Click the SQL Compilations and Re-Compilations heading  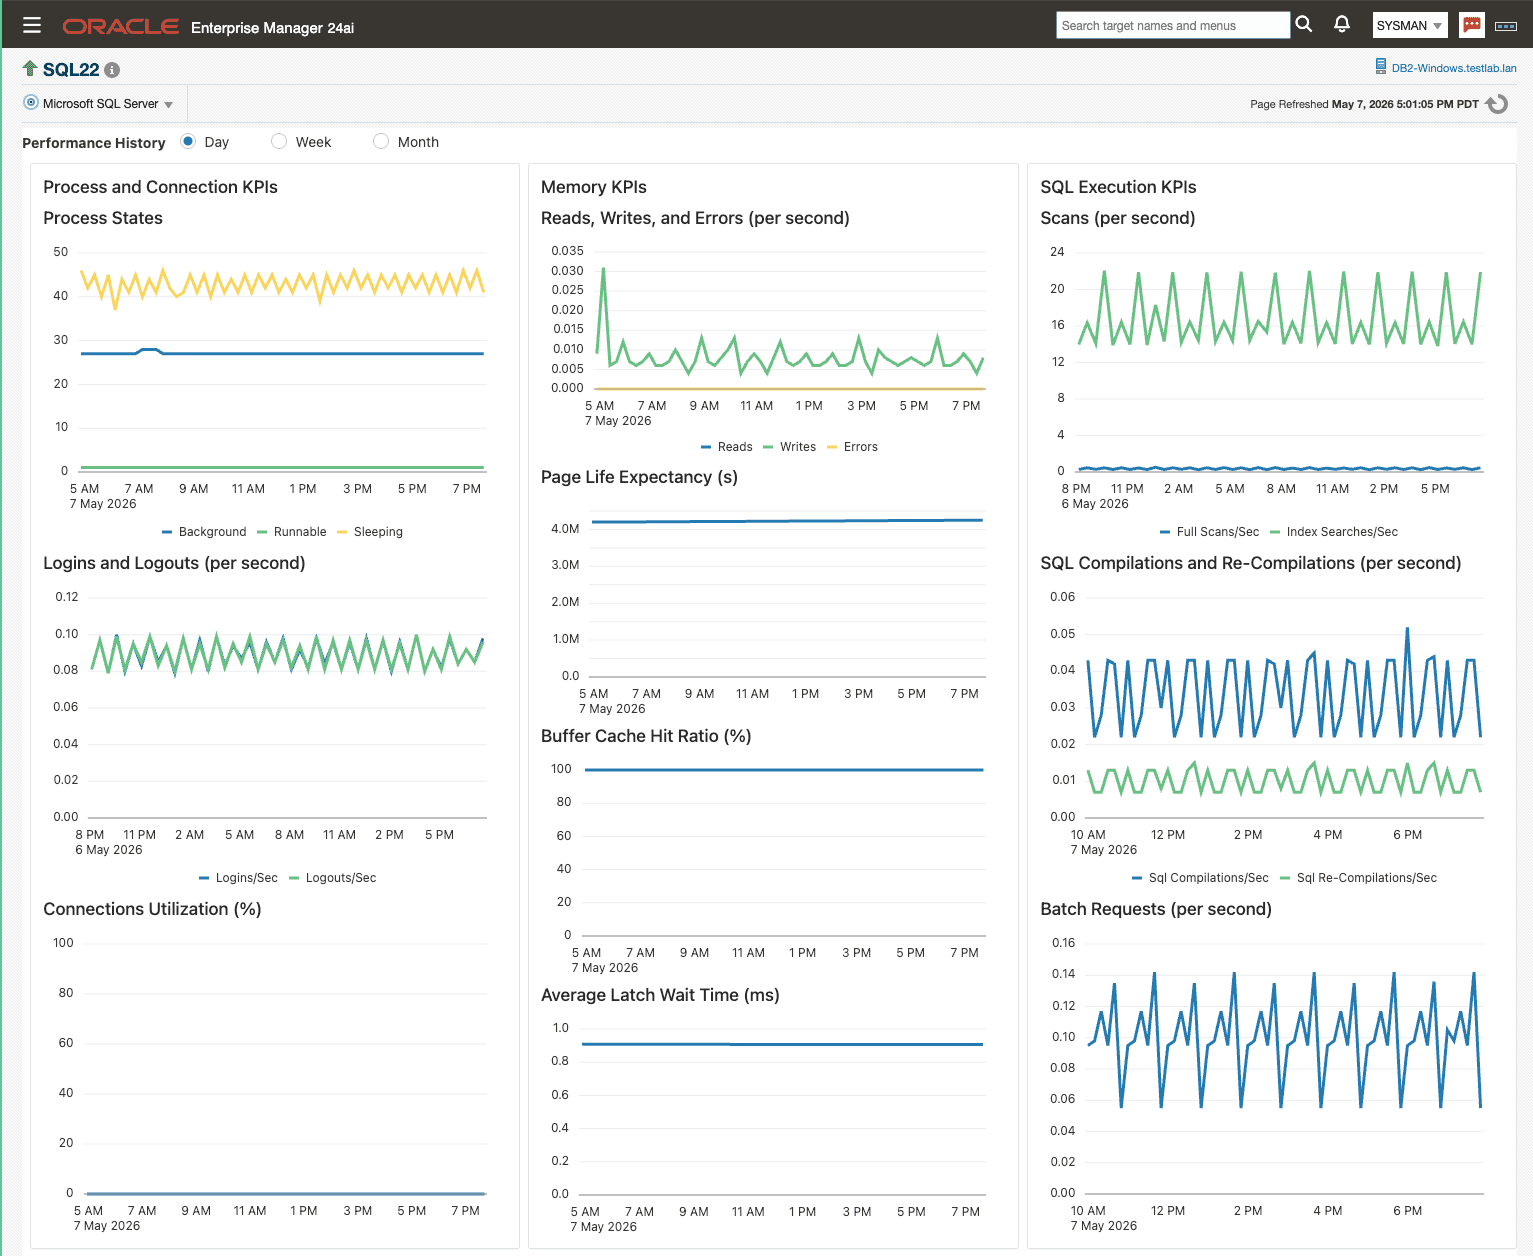coord(1251,563)
